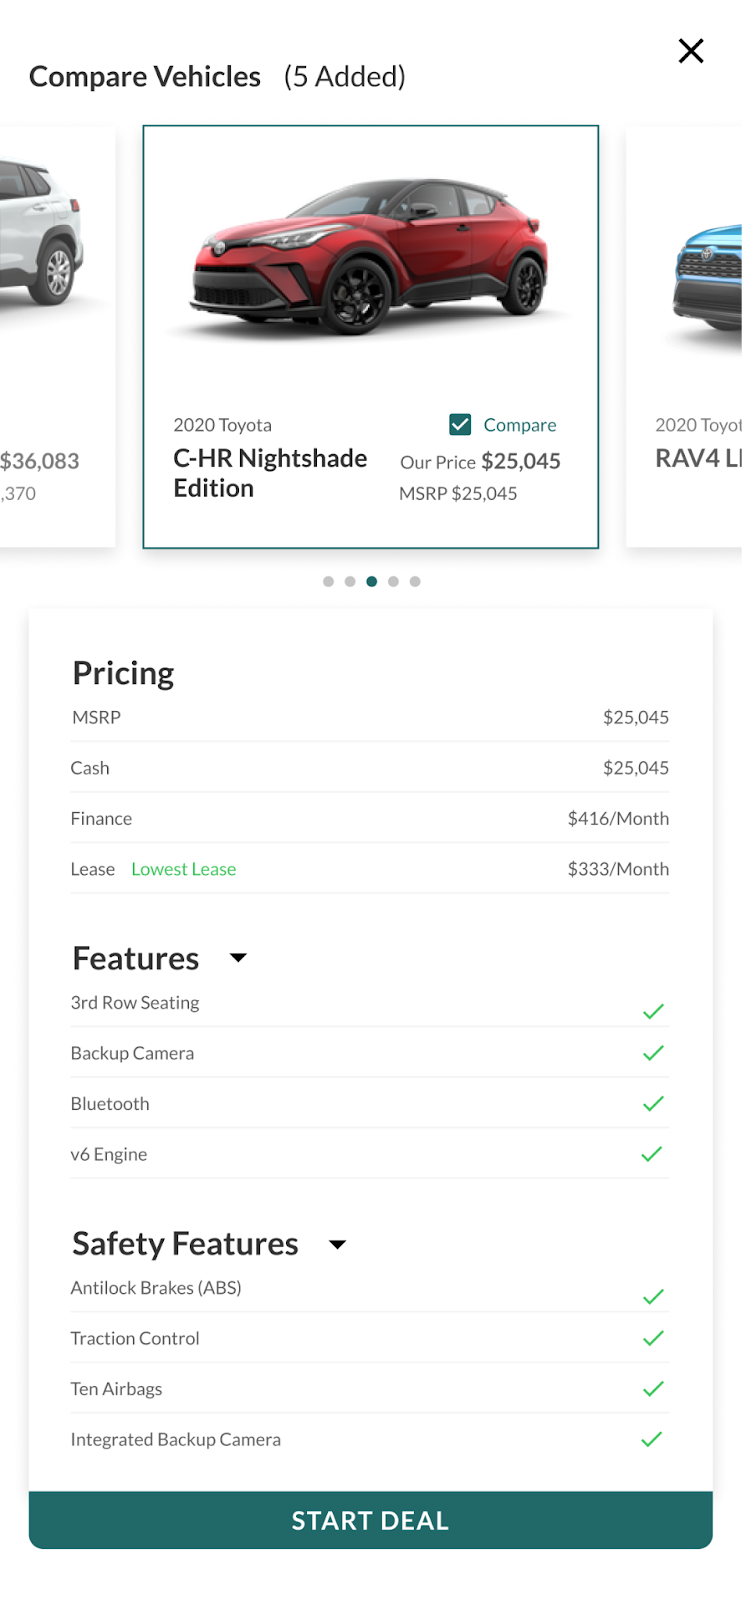The height and width of the screenshot is (1600, 742).
Task: Click the Features section heading
Action: pos(136,958)
